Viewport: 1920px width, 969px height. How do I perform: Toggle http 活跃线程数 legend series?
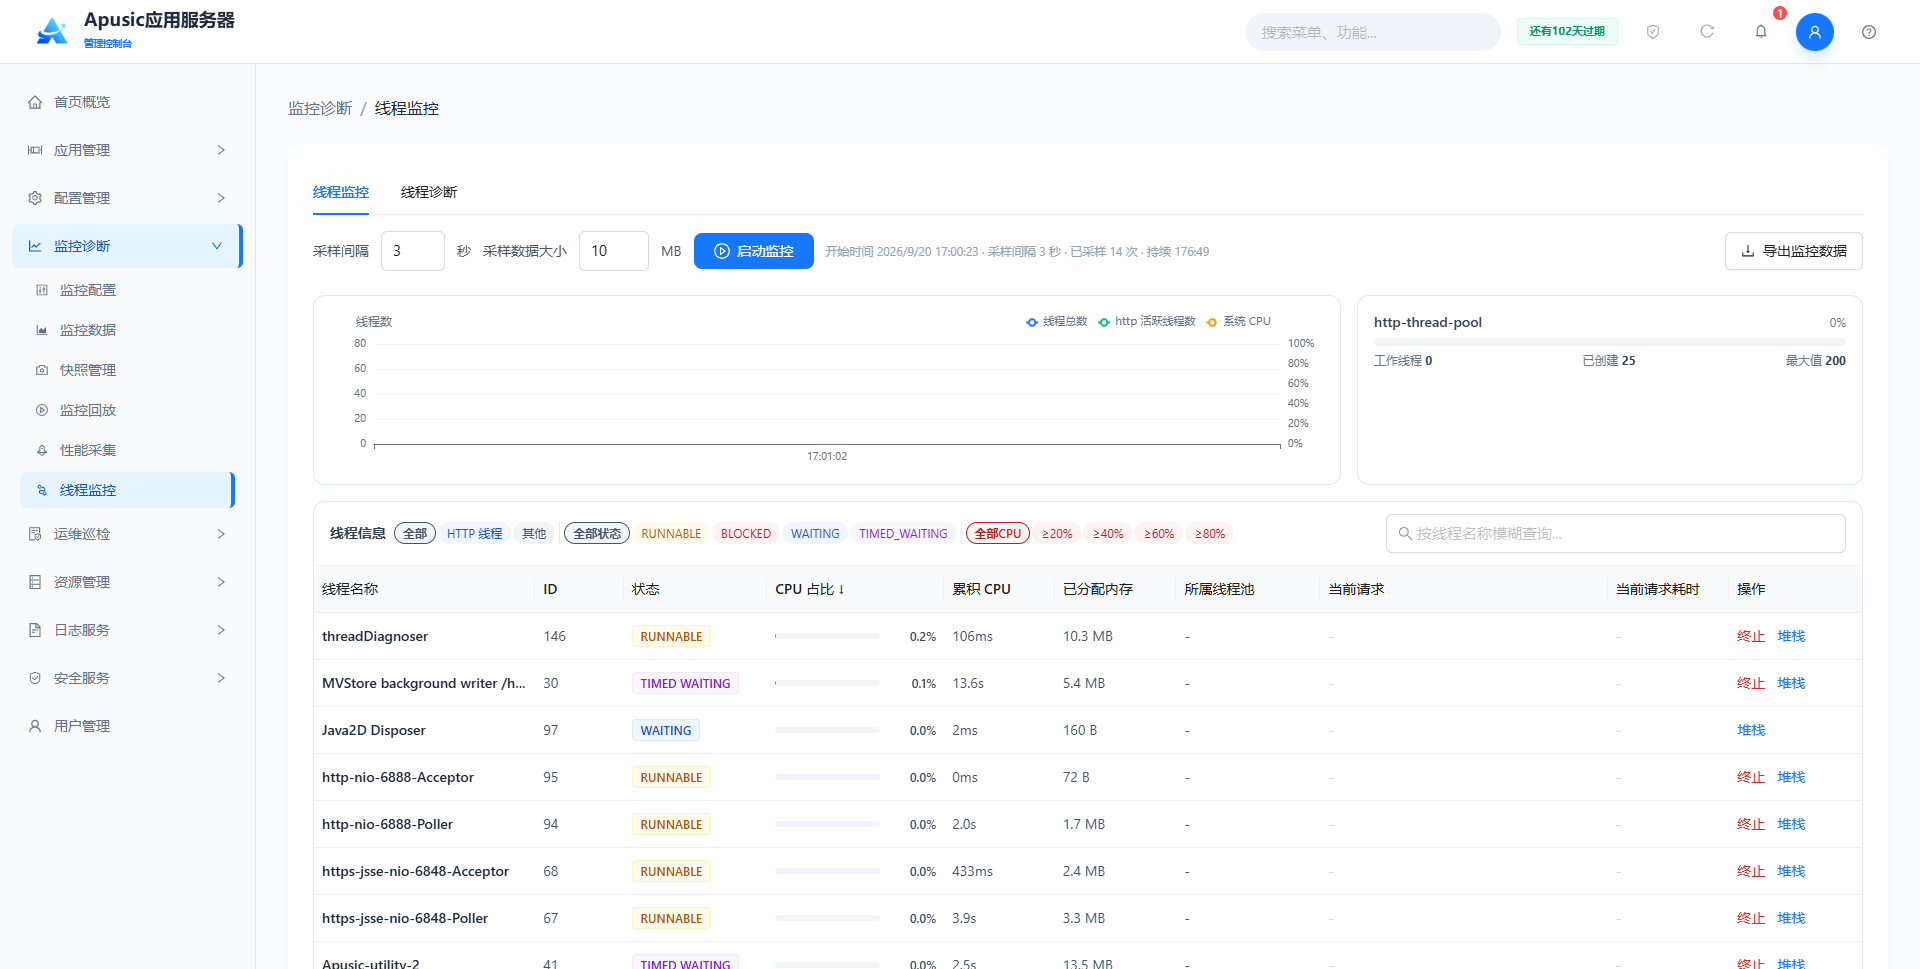click(x=1146, y=322)
